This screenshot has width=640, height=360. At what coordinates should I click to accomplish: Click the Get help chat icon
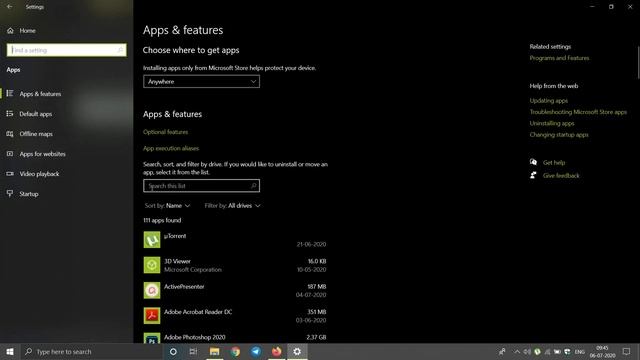tap(533, 162)
